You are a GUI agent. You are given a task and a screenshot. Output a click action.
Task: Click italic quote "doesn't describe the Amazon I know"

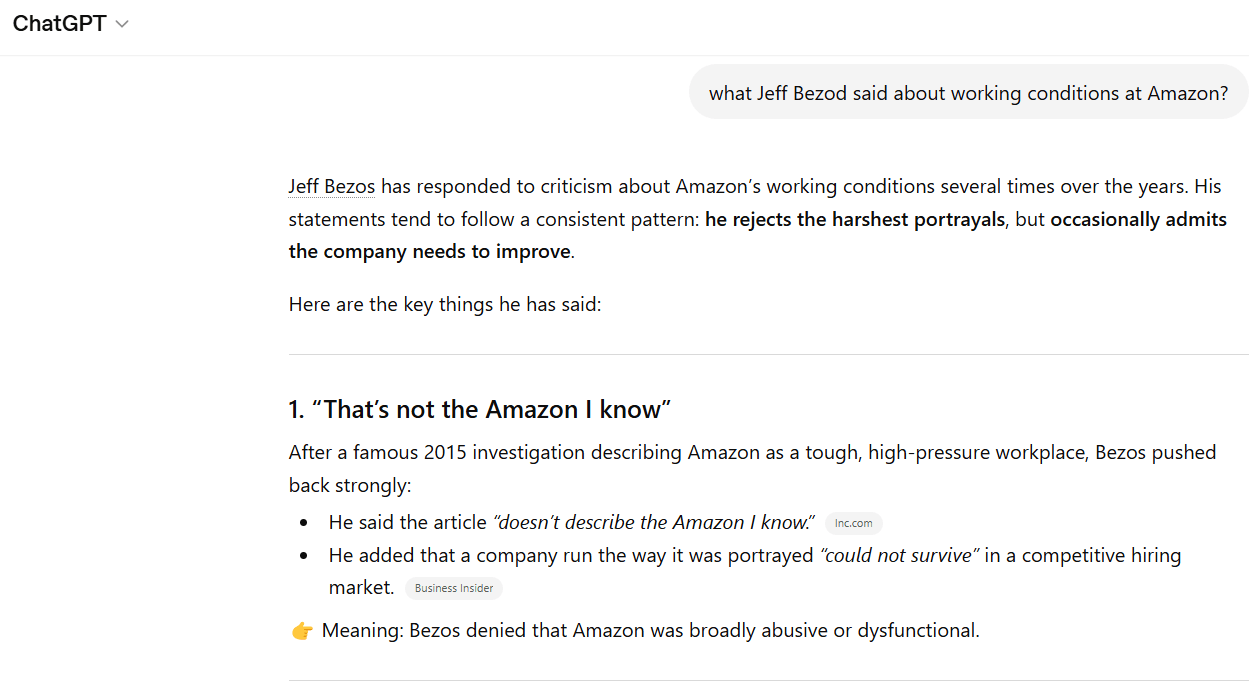(x=654, y=522)
